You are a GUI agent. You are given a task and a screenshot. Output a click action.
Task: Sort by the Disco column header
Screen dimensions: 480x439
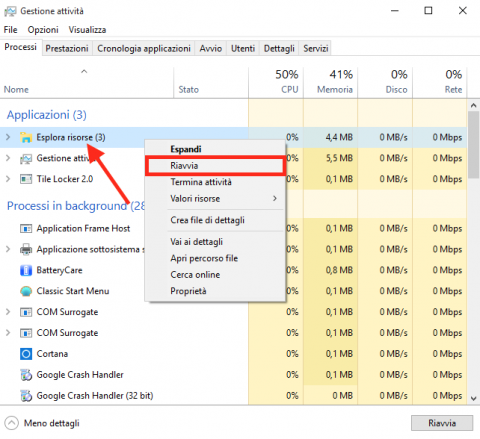click(385, 82)
